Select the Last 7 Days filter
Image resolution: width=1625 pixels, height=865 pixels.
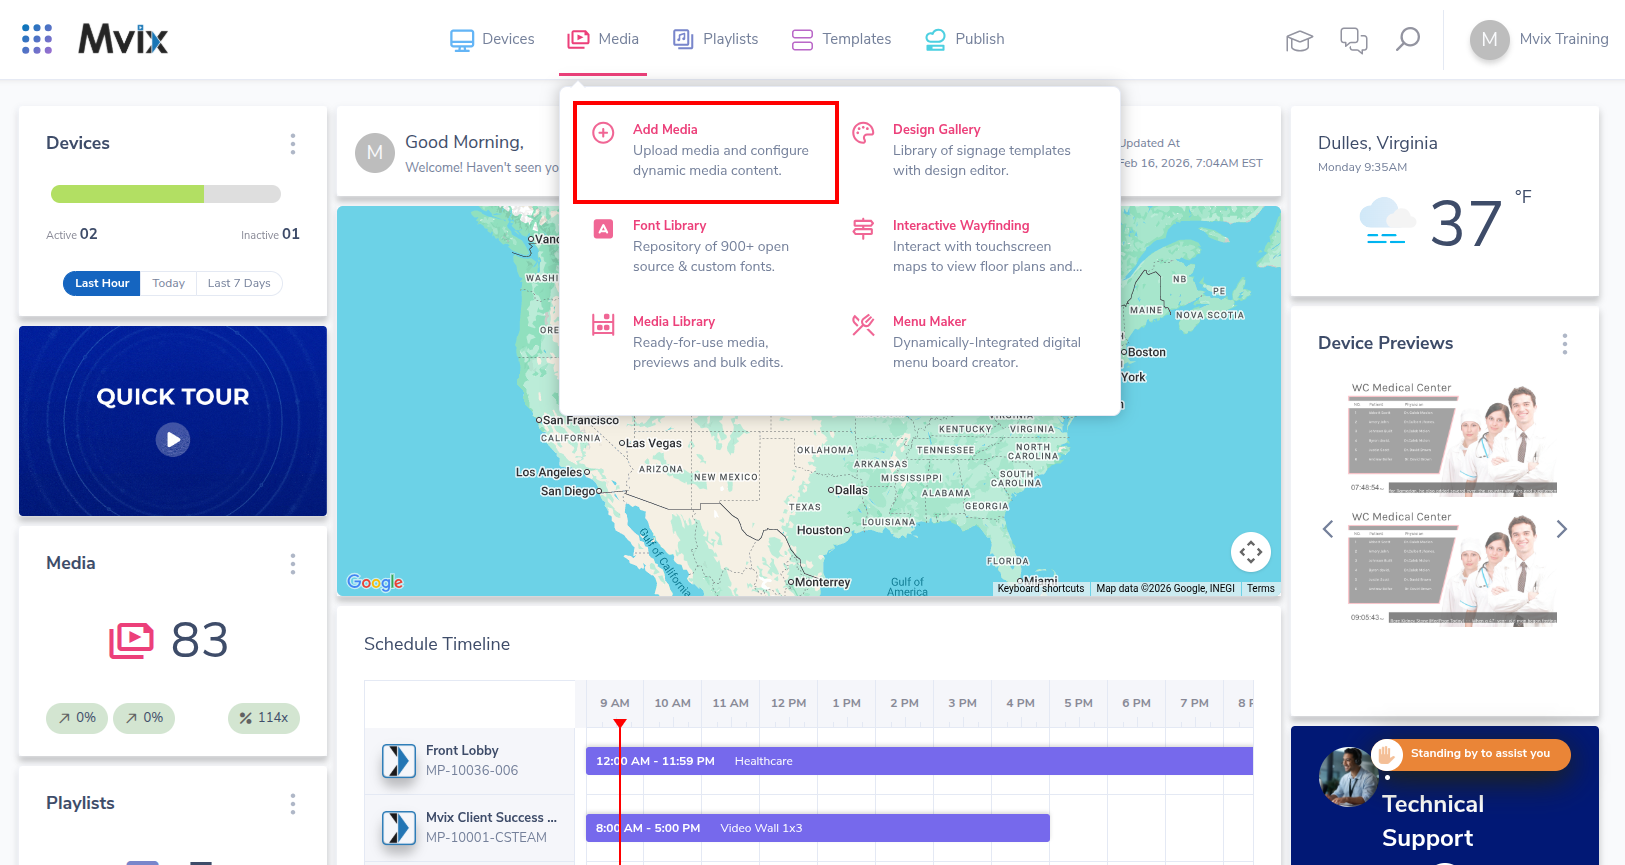[x=239, y=283]
